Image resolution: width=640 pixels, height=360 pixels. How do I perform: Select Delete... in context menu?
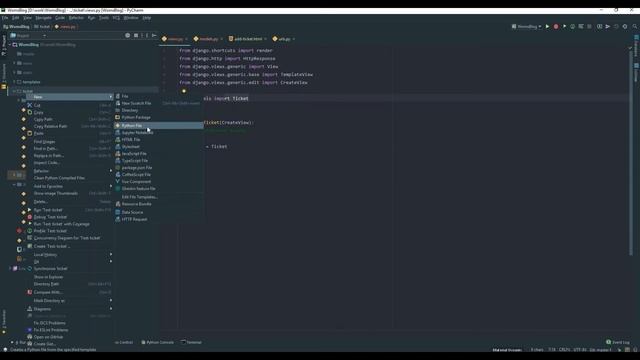click(69, 202)
